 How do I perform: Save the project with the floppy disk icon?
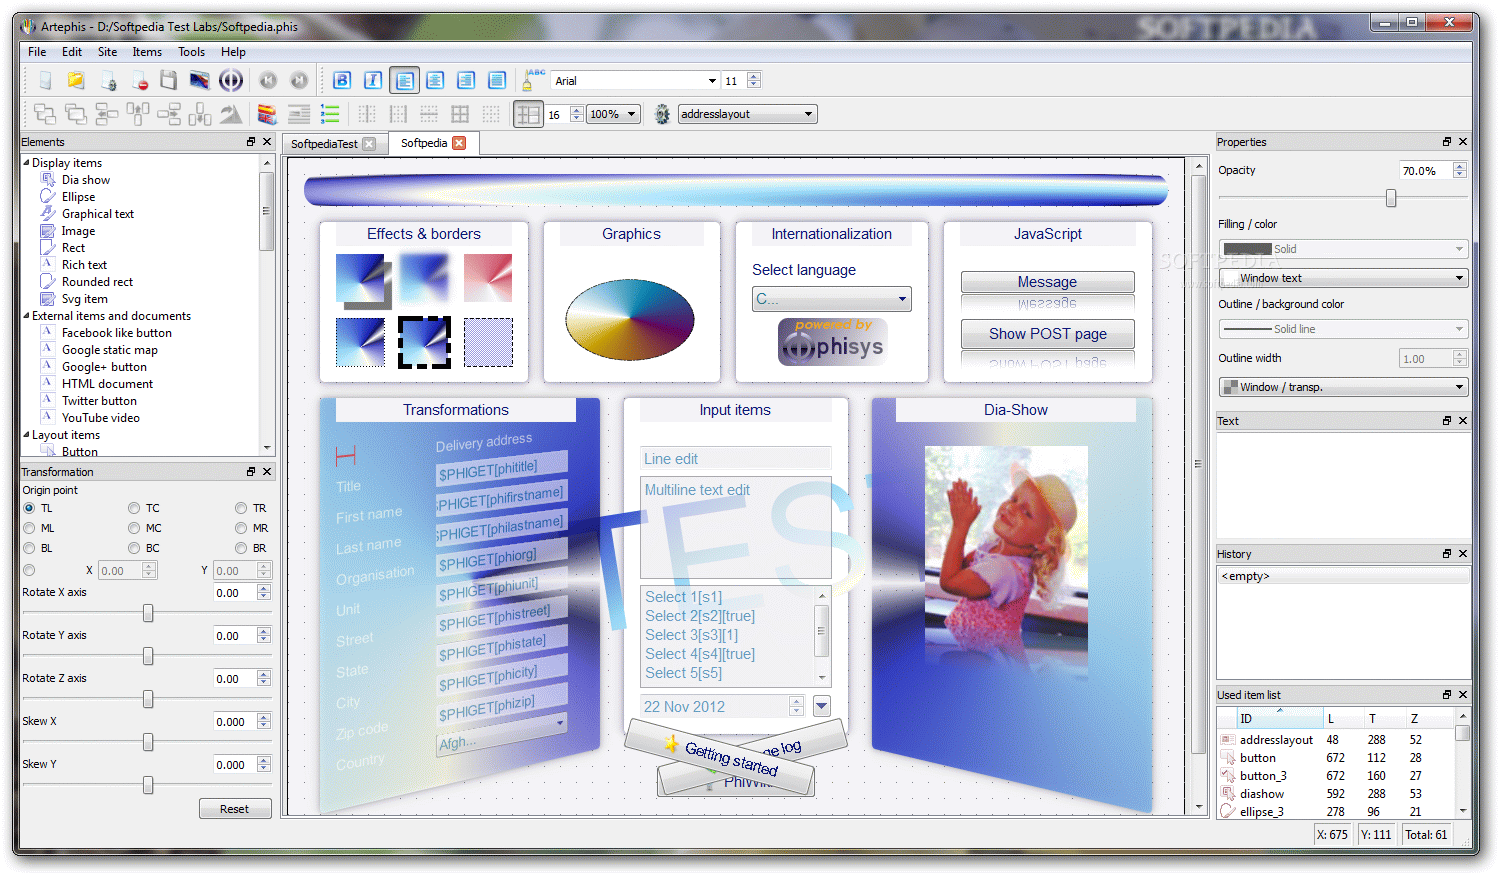click(169, 81)
